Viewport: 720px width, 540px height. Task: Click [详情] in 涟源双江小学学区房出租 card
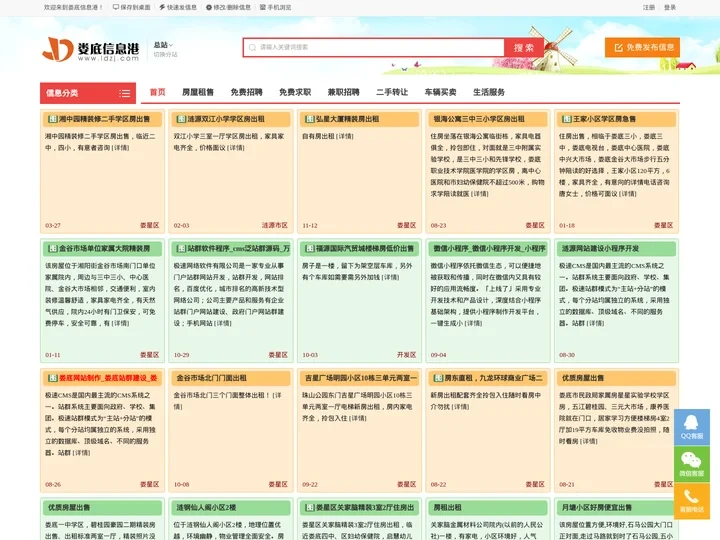pyautogui.click(x=236, y=148)
